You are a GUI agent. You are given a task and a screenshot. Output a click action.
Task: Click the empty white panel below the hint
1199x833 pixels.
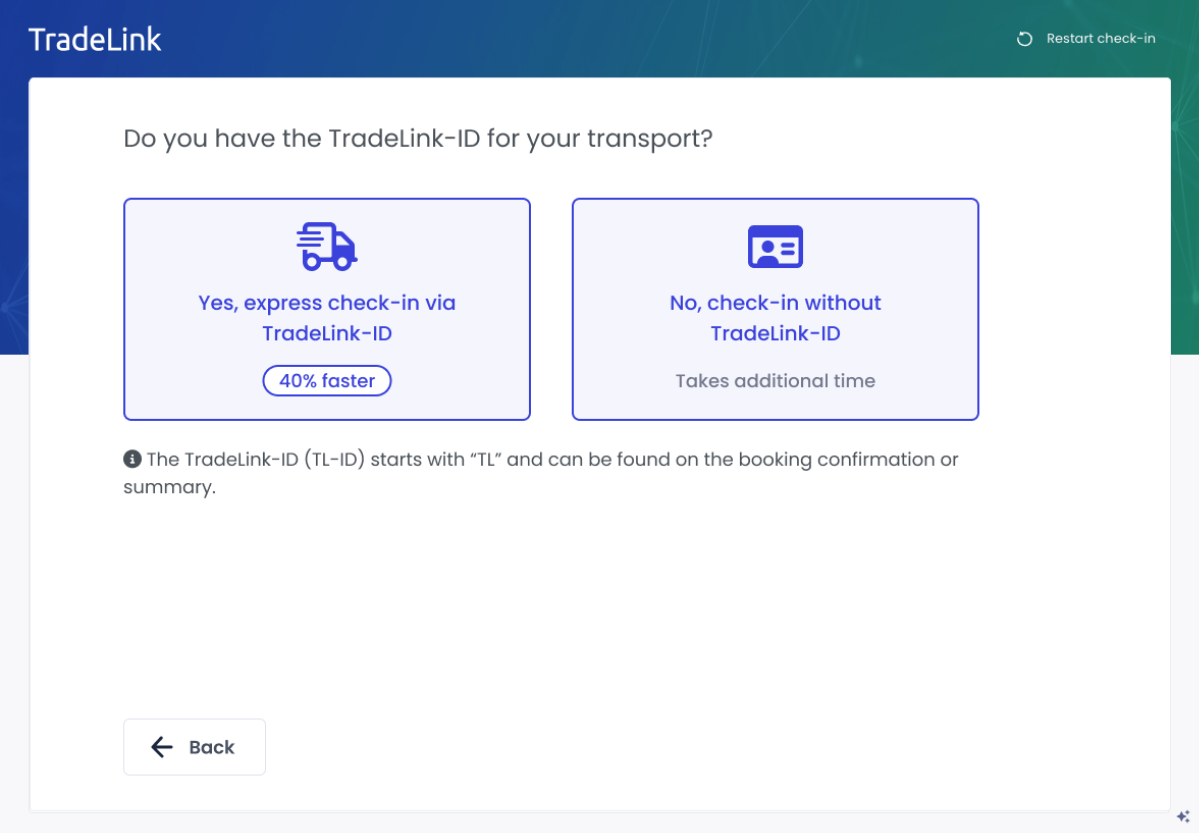point(600,610)
